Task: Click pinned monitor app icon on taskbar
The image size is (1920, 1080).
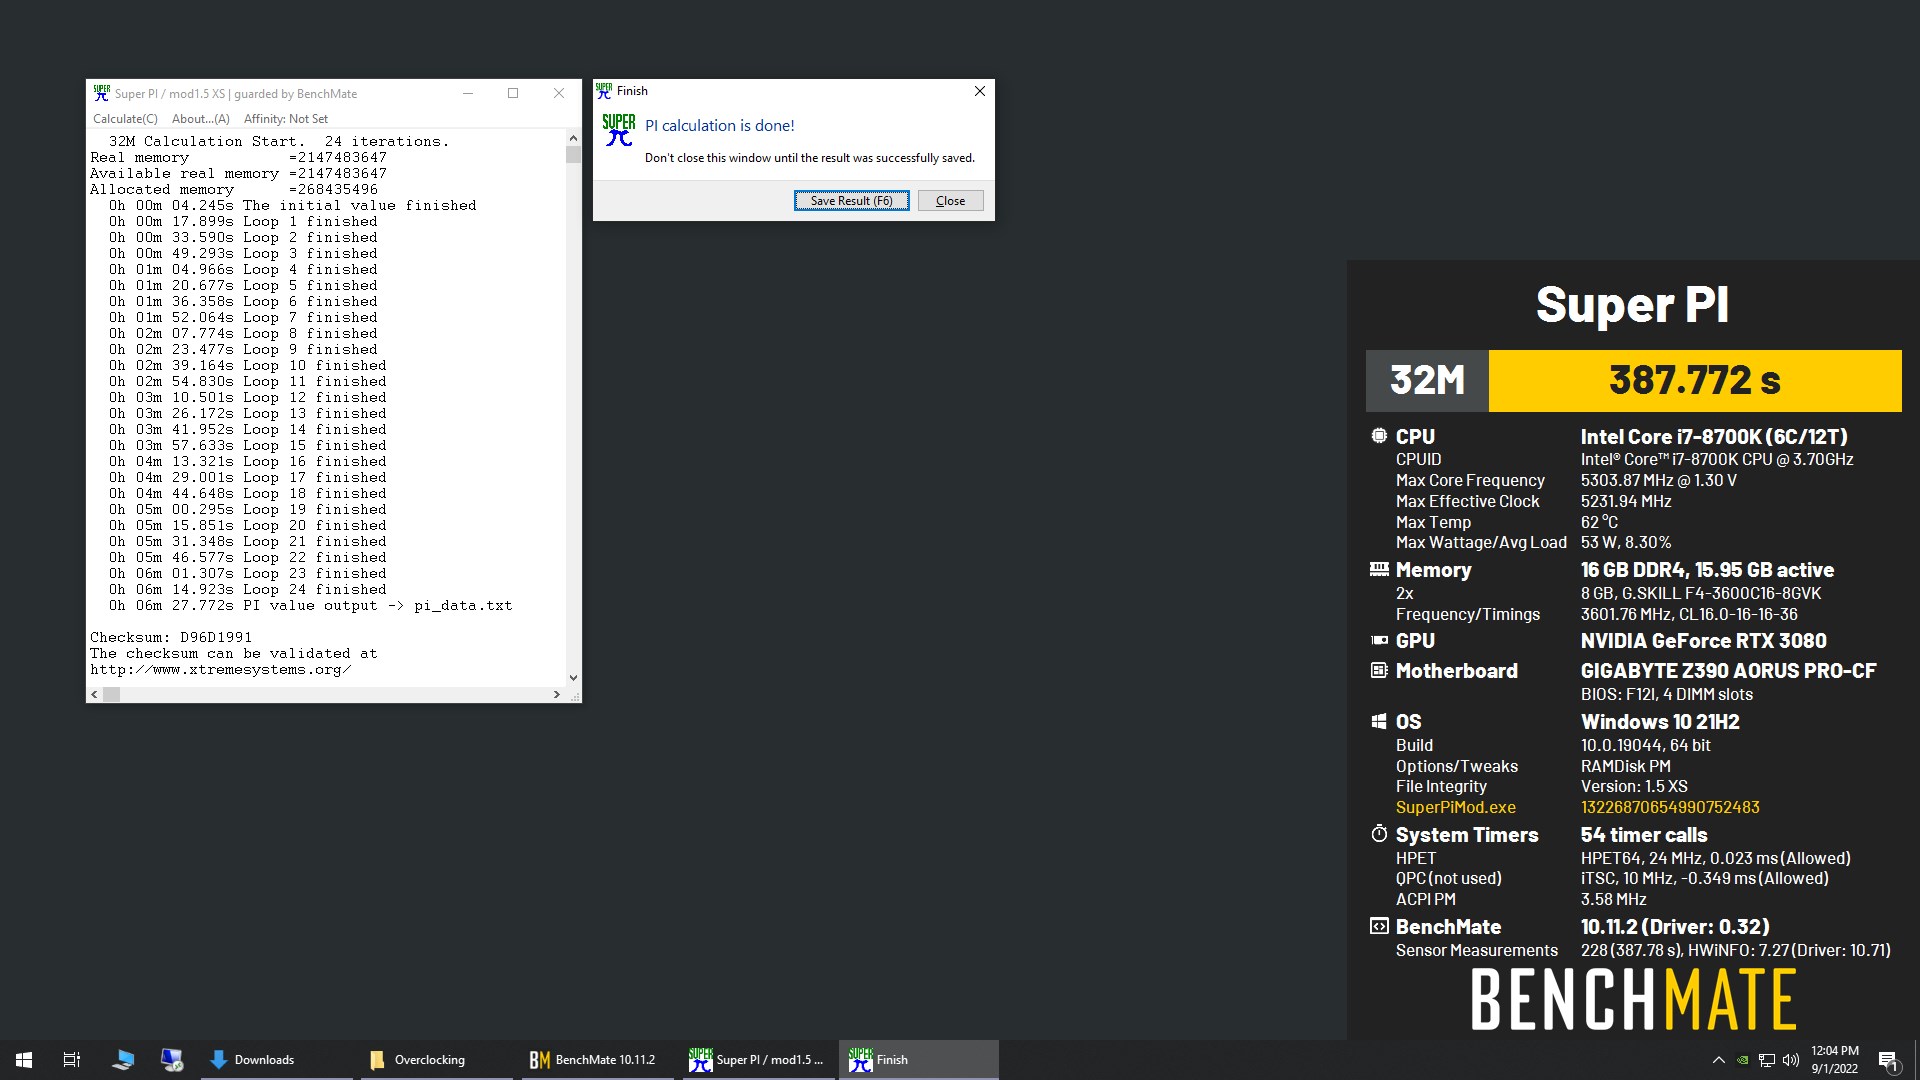Action: (172, 1060)
